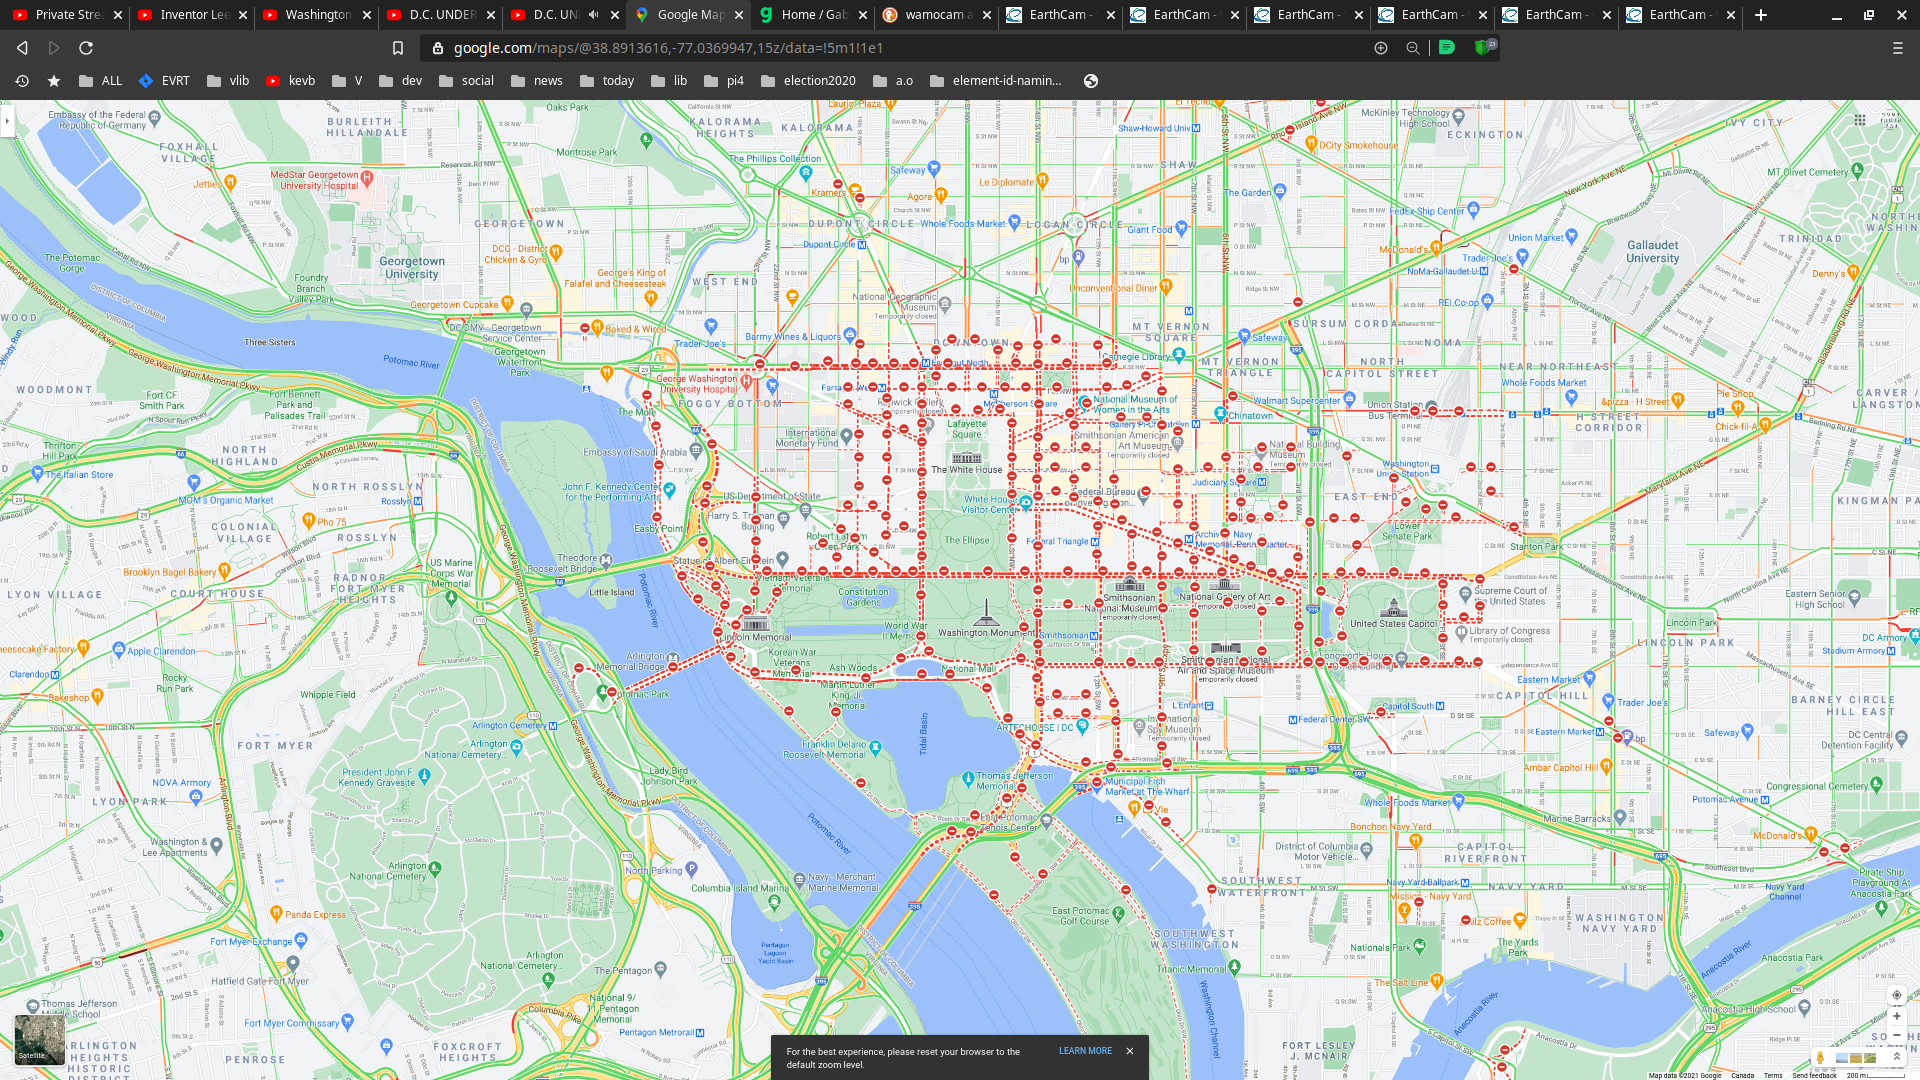This screenshot has height=1080, width=1920.
Task: Select MedStar Georgetown University Hospital pin
Action: (x=367, y=178)
